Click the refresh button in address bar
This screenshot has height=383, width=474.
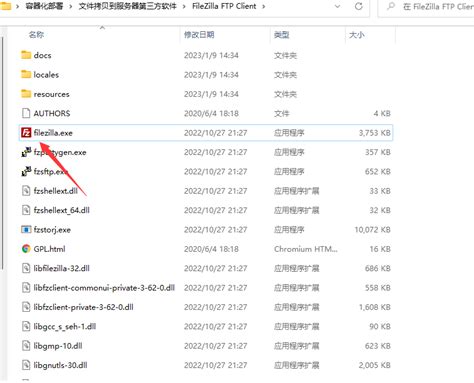(x=359, y=6)
